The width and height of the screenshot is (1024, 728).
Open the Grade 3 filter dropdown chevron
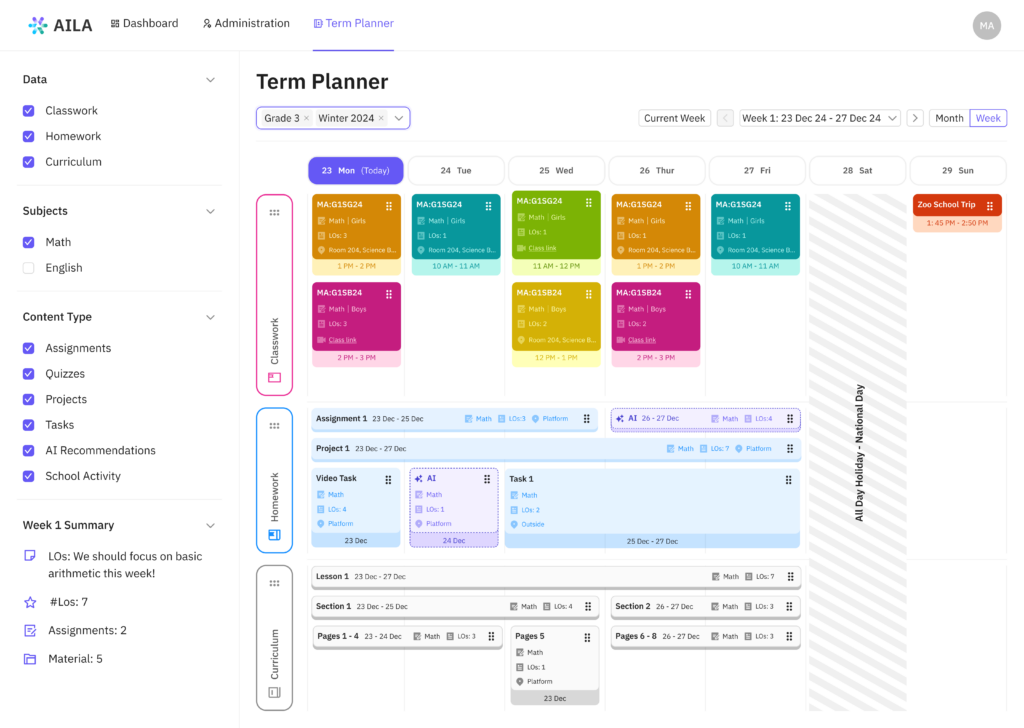pyautogui.click(x=399, y=117)
